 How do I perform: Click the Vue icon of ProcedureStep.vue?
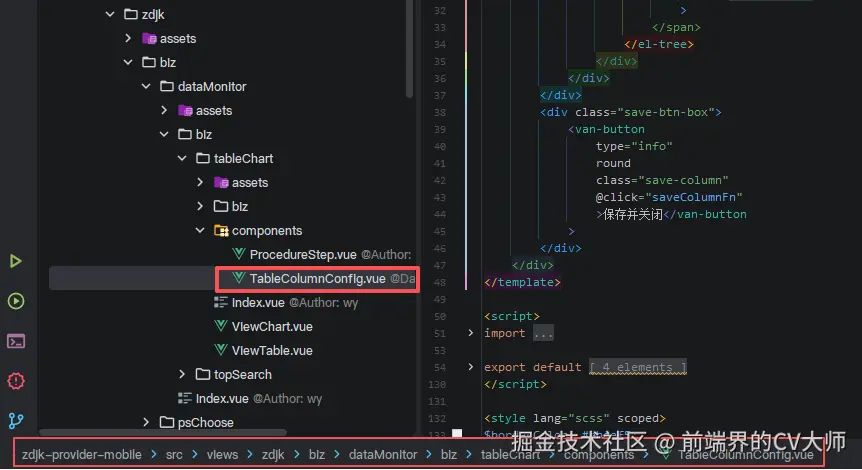coord(239,254)
